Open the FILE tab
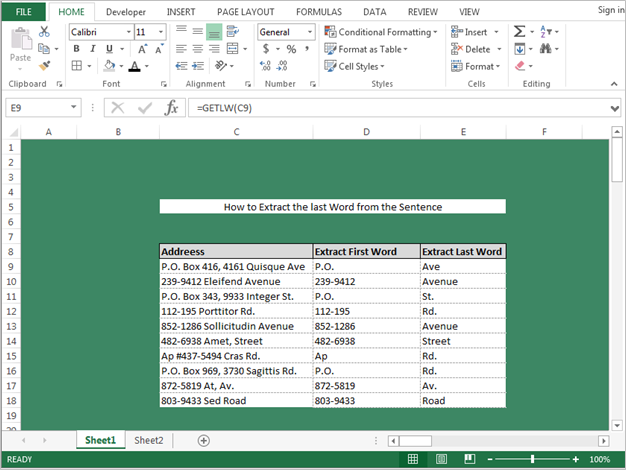 coord(24,12)
